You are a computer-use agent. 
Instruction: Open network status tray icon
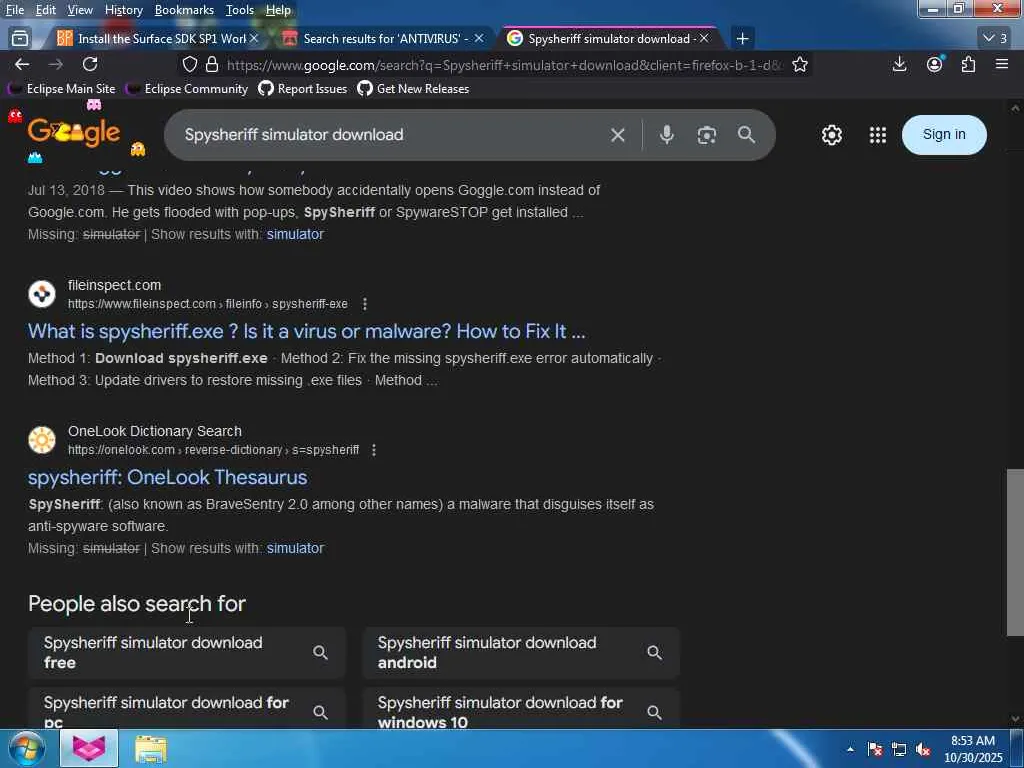pyautogui.click(x=899, y=749)
